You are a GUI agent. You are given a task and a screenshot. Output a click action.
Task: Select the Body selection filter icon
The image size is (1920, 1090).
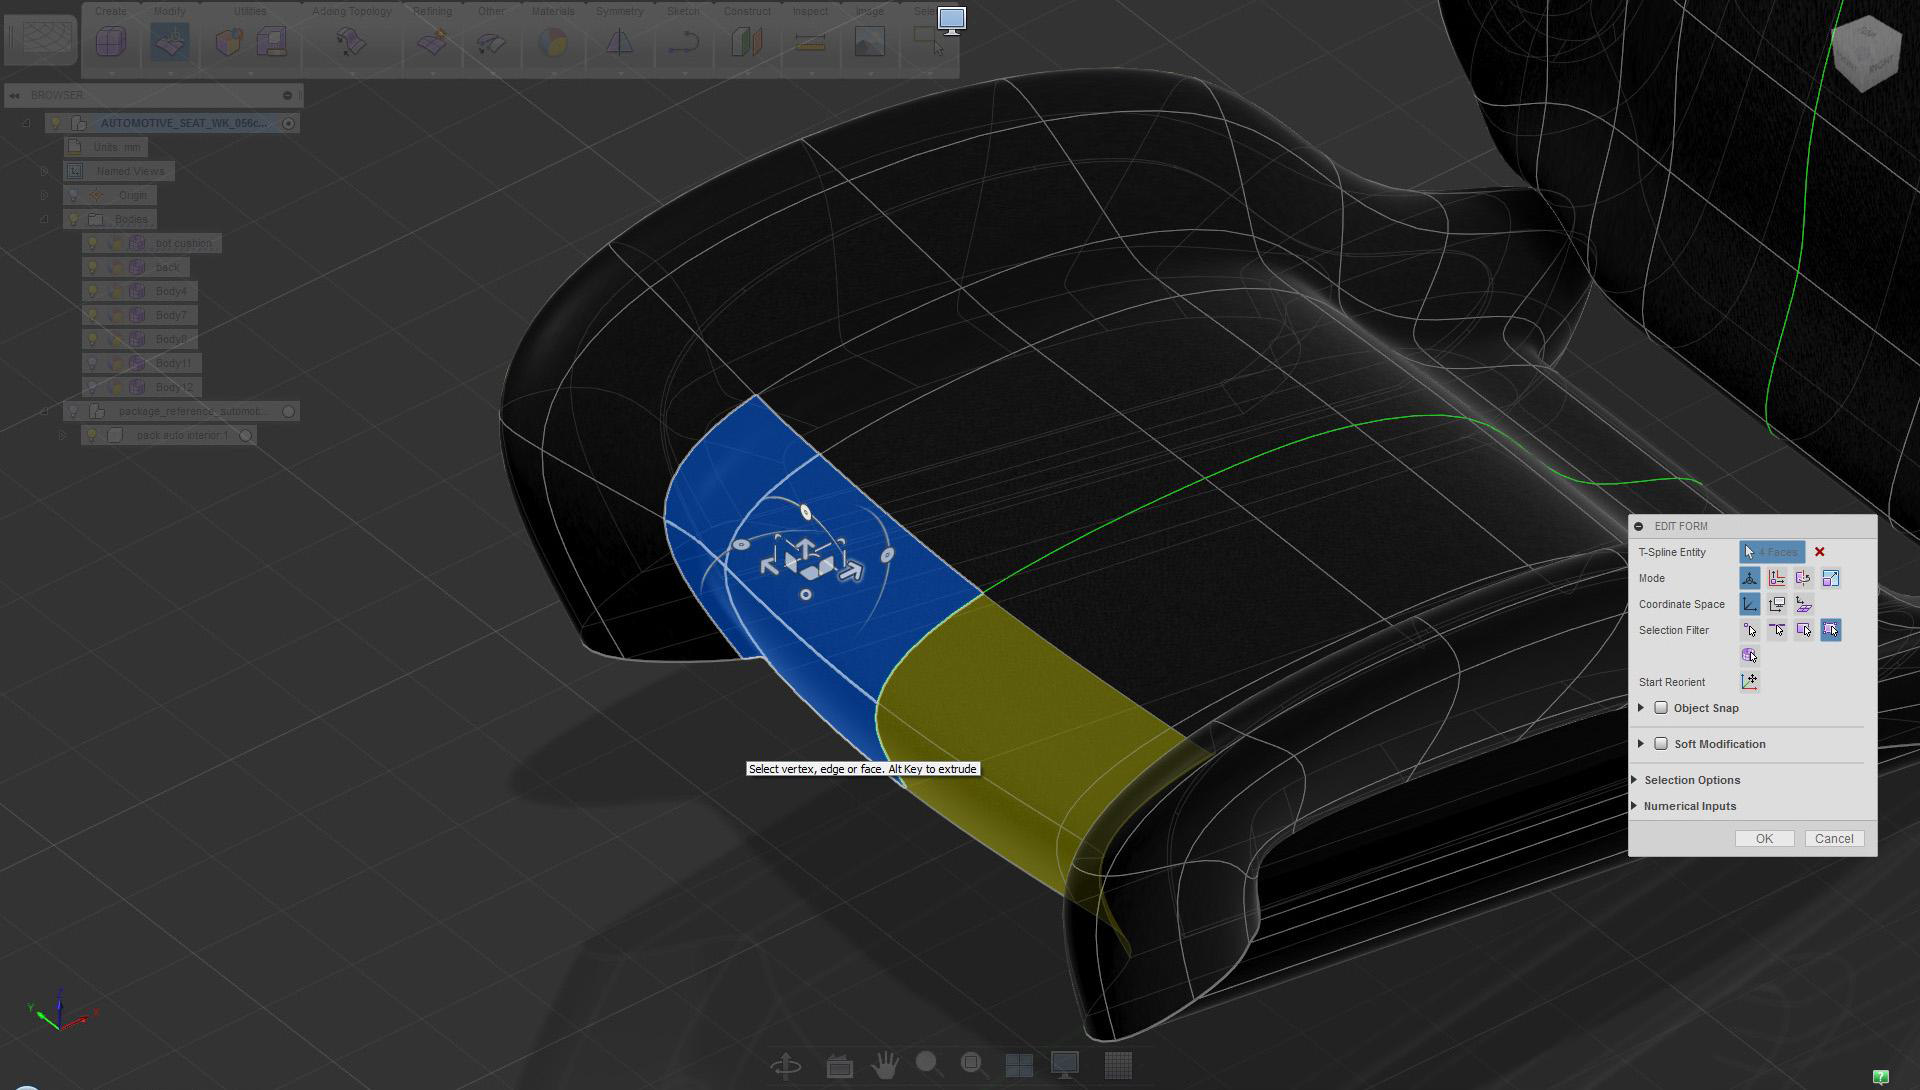point(1749,656)
